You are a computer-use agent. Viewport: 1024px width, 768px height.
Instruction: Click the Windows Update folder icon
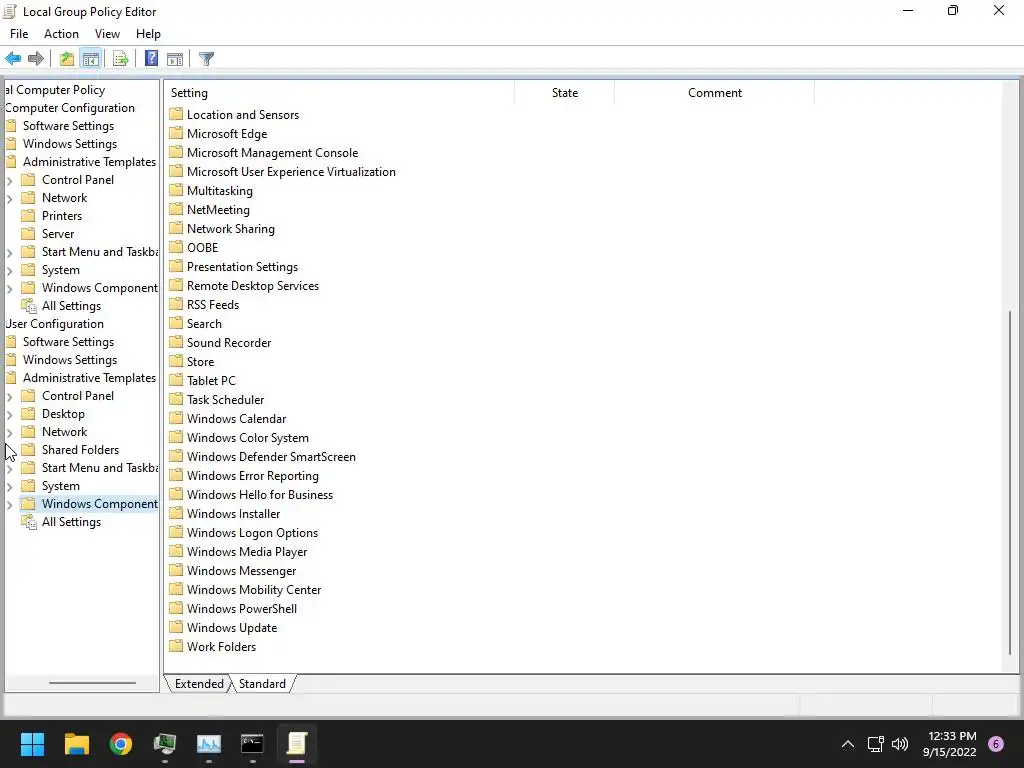[176, 627]
